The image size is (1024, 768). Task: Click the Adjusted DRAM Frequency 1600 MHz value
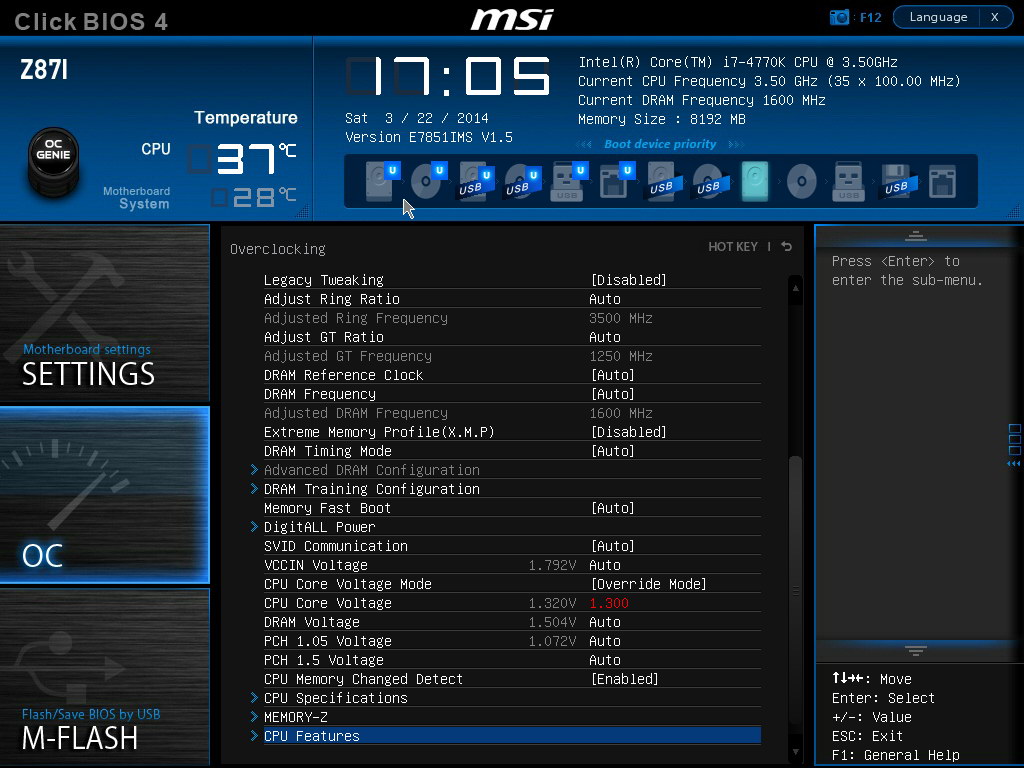coord(620,413)
